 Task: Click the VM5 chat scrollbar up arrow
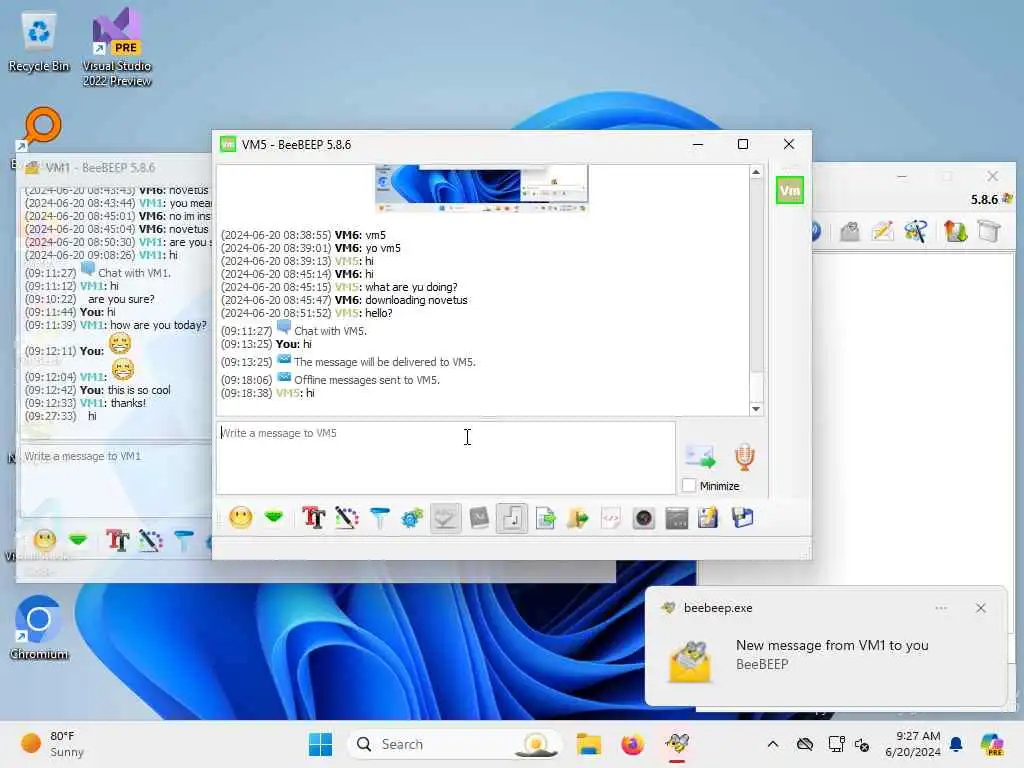coord(756,172)
